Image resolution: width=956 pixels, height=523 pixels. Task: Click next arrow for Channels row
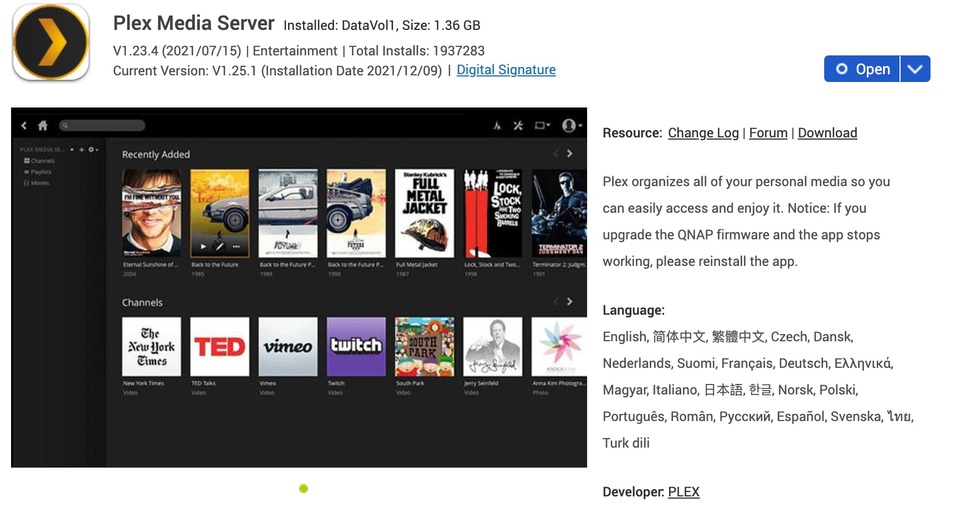tap(569, 302)
